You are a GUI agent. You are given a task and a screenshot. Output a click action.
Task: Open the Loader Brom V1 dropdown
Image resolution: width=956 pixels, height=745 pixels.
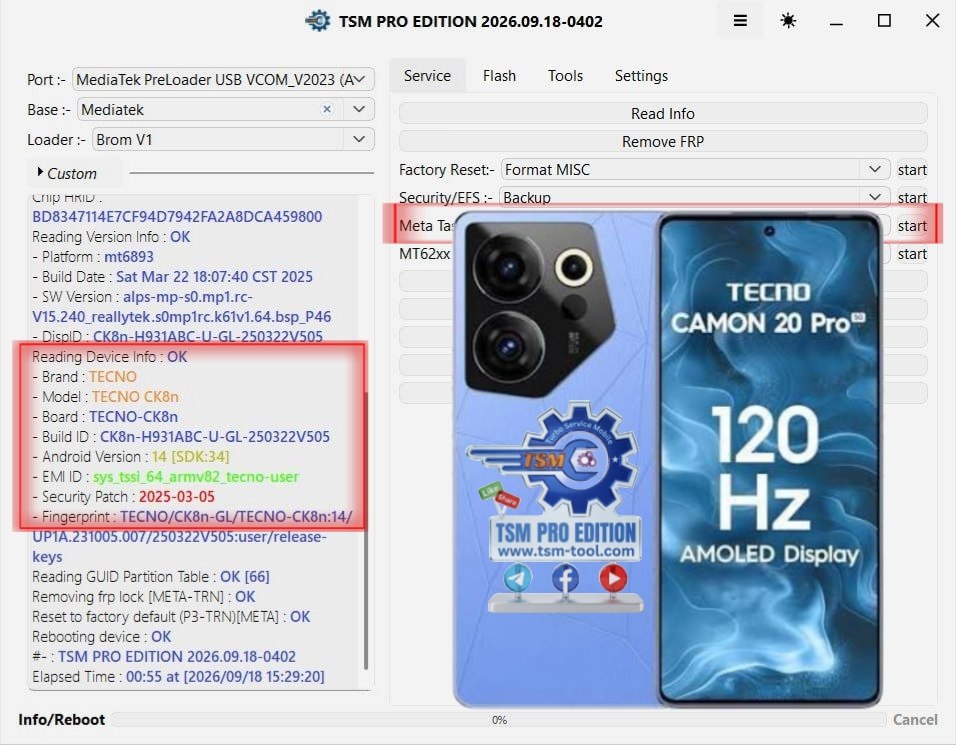tap(233, 139)
